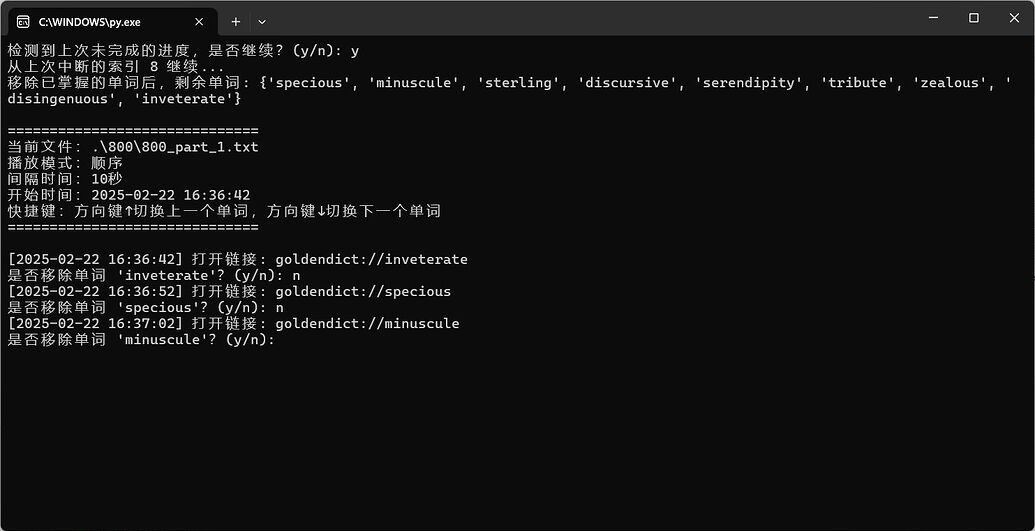Close the C:\WINDOWS\py.exe tab
Image resolution: width=1035 pixels, height=531 pixels.
[x=199, y=21]
